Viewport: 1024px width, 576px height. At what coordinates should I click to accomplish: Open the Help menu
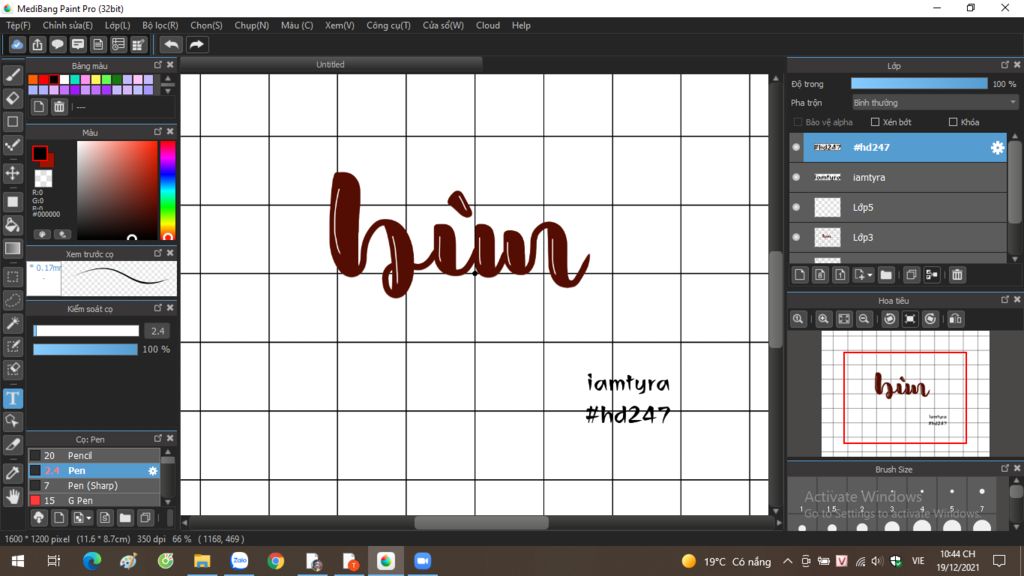pos(521,25)
